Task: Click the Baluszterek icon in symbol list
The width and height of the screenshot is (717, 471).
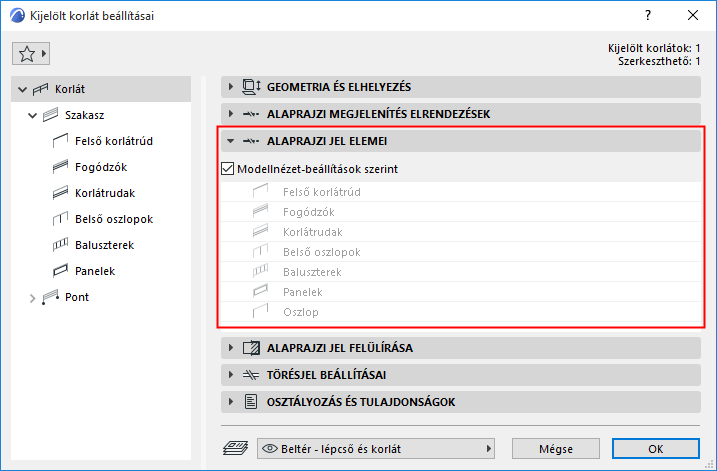Action: (x=260, y=271)
